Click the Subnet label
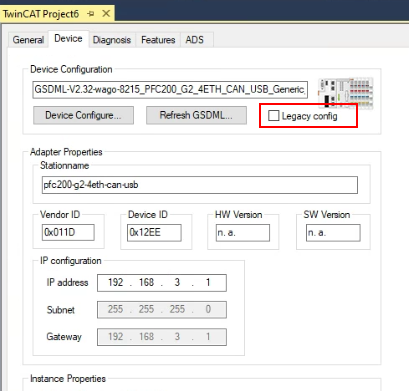 pos(61,310)
